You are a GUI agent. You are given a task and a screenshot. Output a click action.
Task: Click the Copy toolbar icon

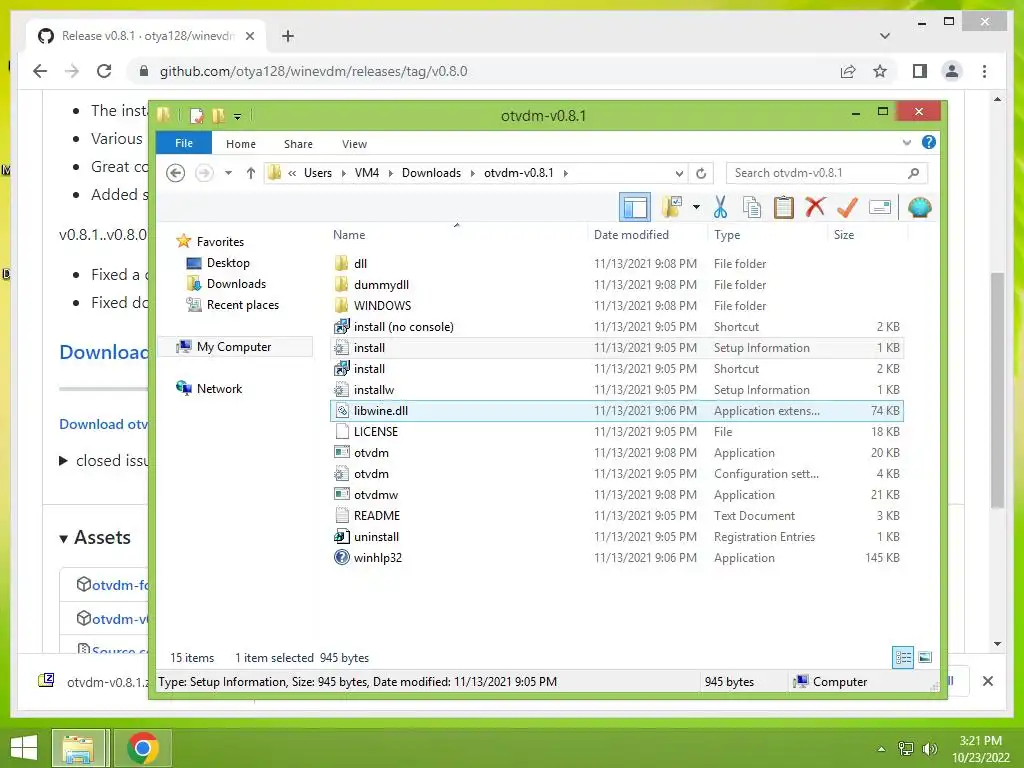coord(752,208)
